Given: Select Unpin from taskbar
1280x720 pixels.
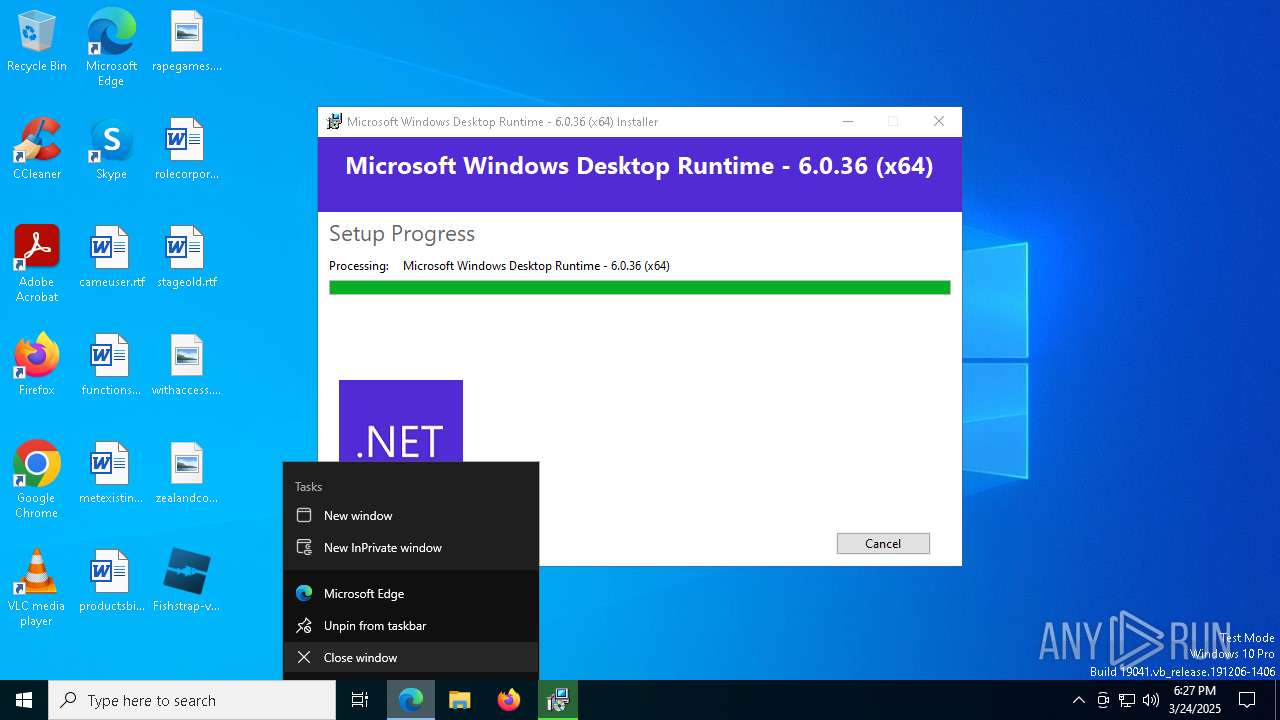Looking at the screenshot, I should [411, 626].
